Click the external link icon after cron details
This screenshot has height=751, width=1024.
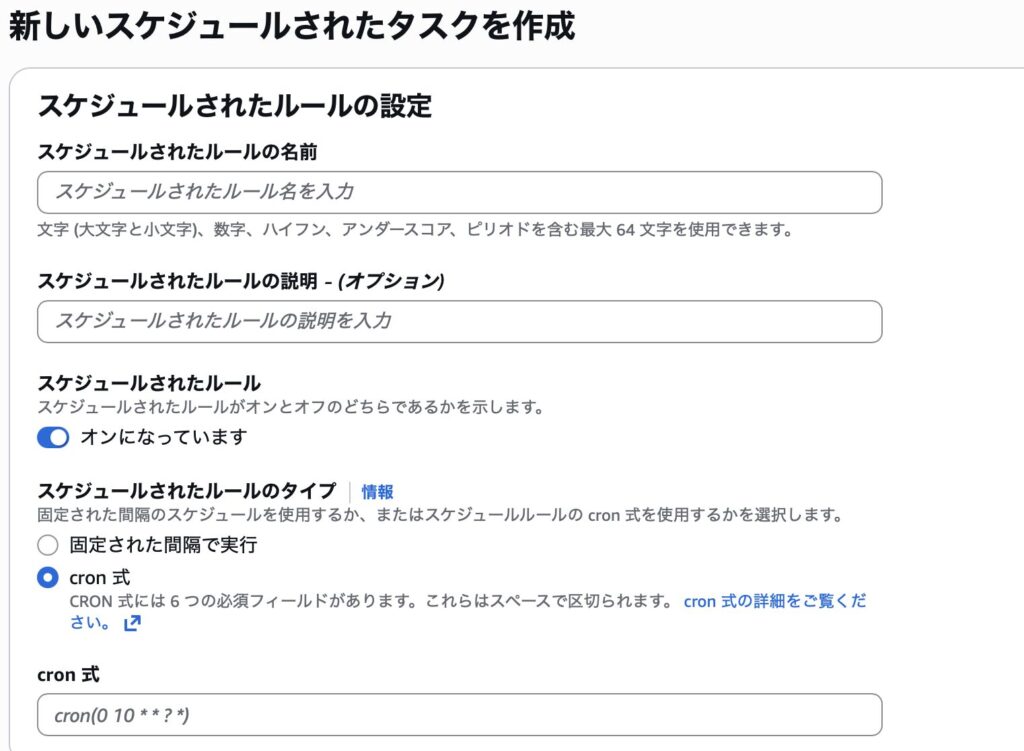[x=132, y=624]
